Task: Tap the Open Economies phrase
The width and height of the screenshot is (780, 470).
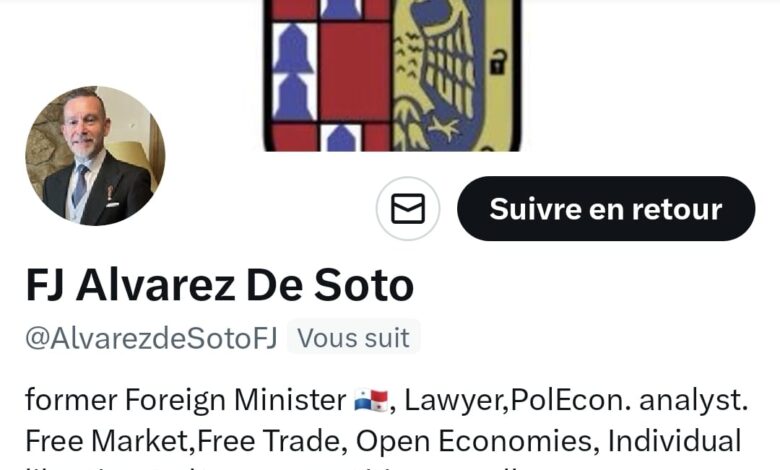Action: point(473,441)
